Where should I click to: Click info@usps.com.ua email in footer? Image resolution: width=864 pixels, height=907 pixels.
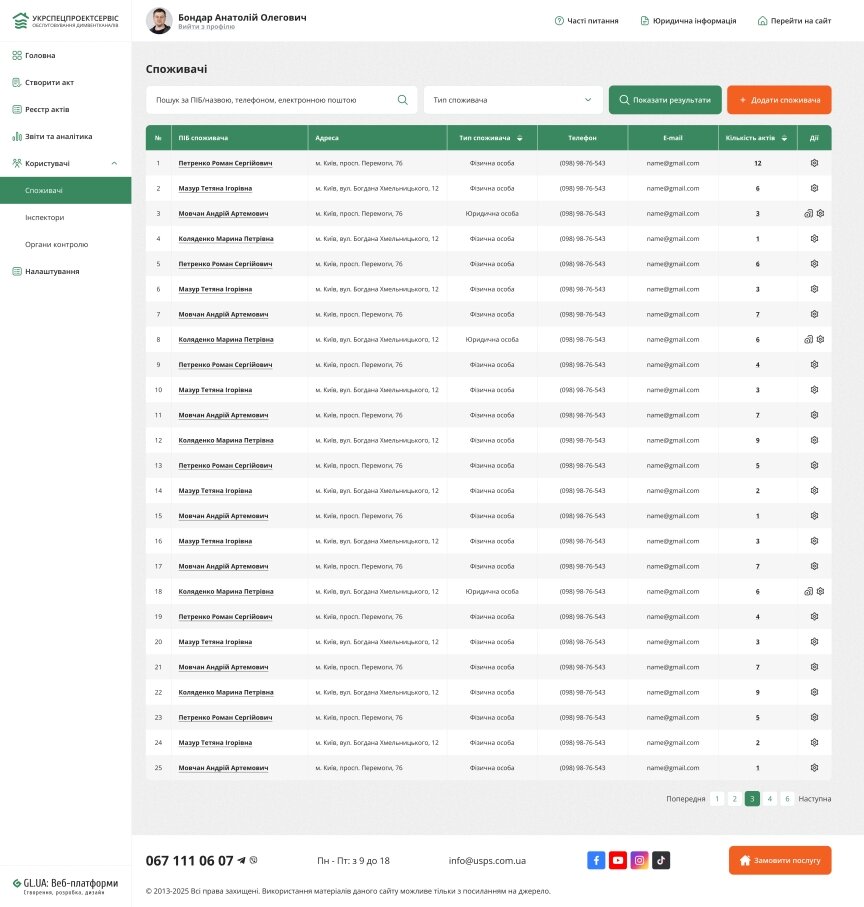tap(487, 860)
